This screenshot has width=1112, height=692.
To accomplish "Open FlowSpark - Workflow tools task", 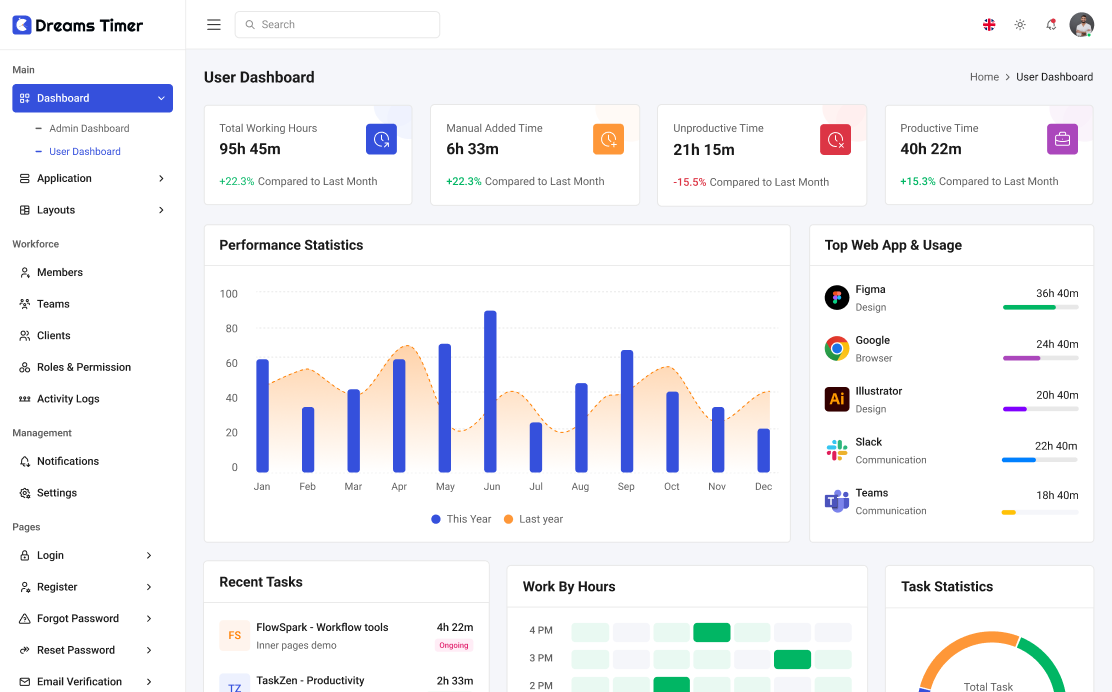I will click(x=322, y=627).
